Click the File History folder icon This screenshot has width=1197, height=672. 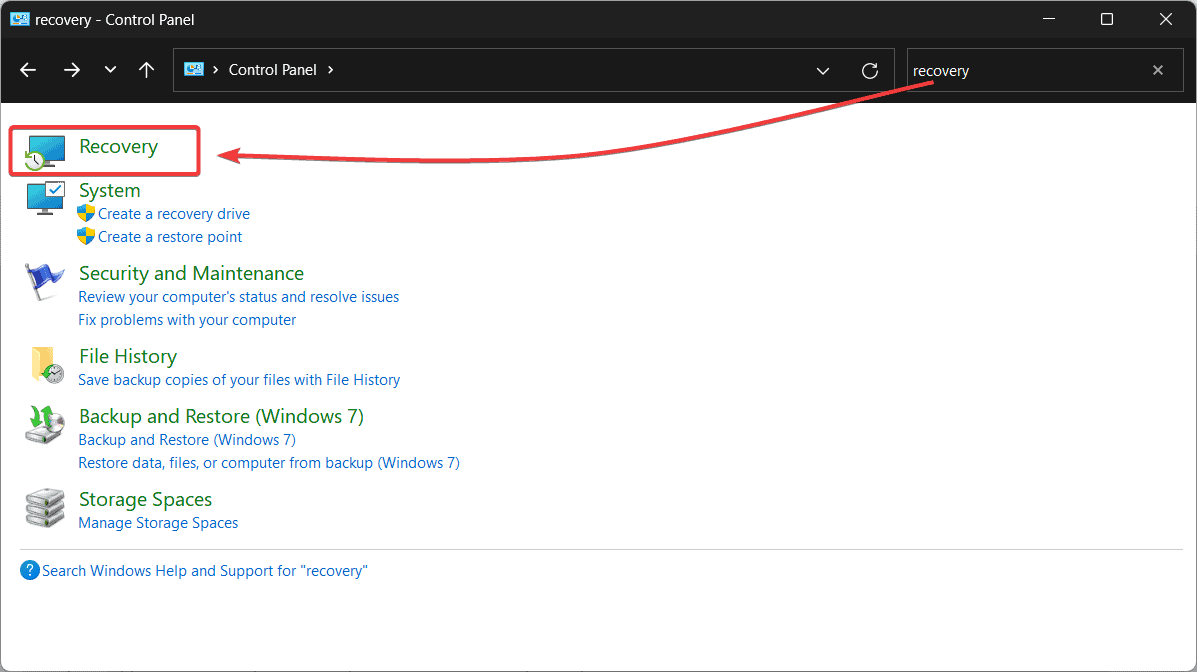click(x=47, y=365)
